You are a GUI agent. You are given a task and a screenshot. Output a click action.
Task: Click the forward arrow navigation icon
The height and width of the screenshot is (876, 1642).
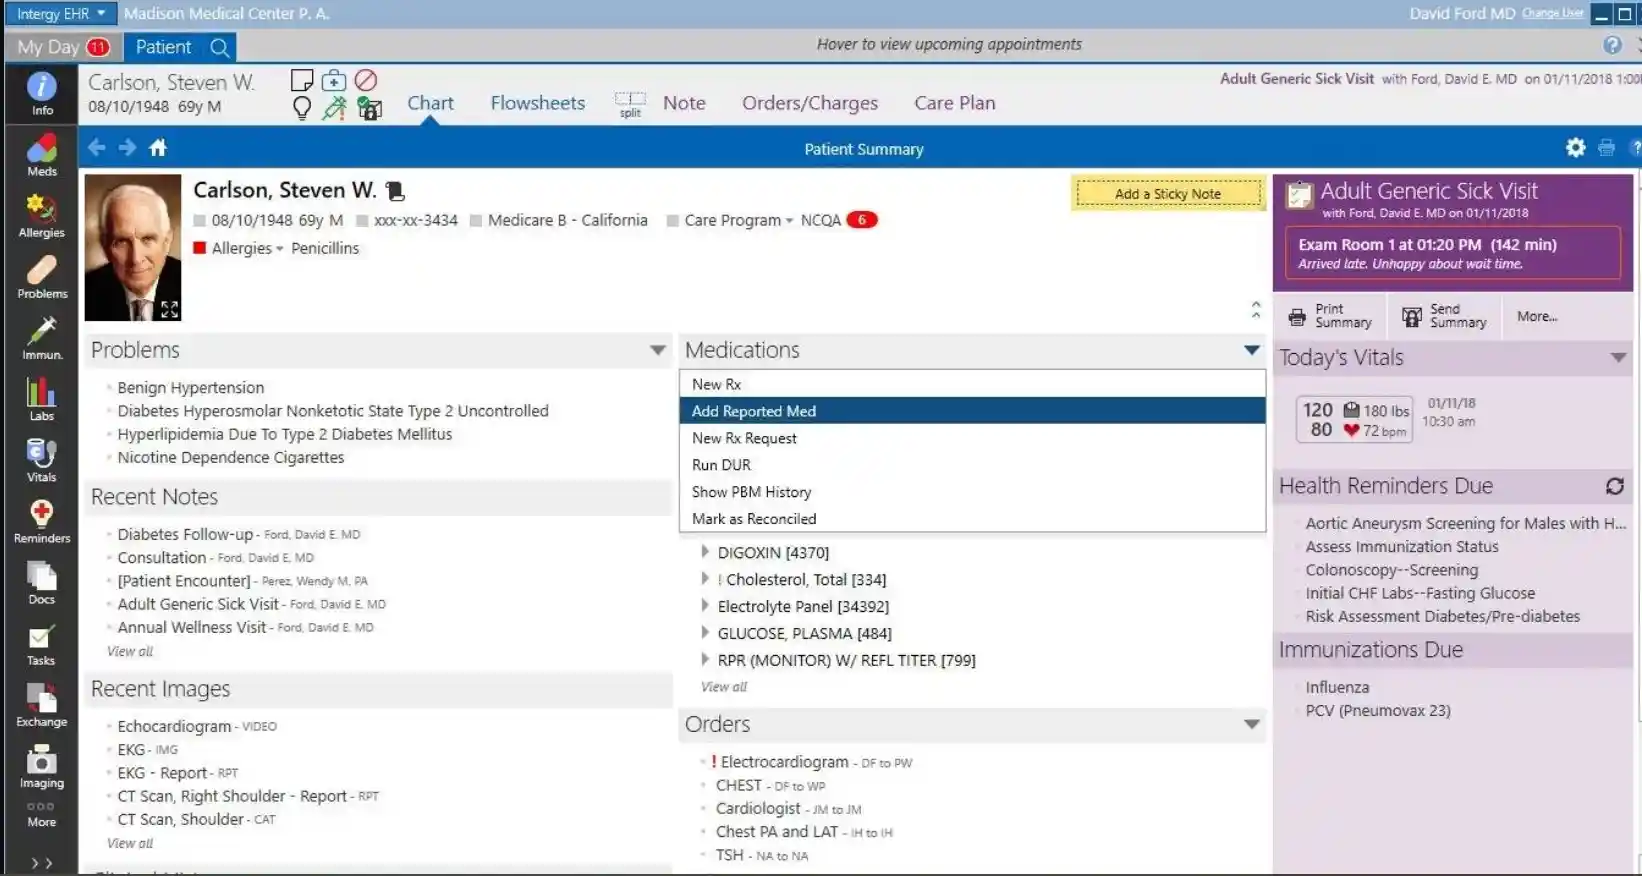(x=127, y=147)
